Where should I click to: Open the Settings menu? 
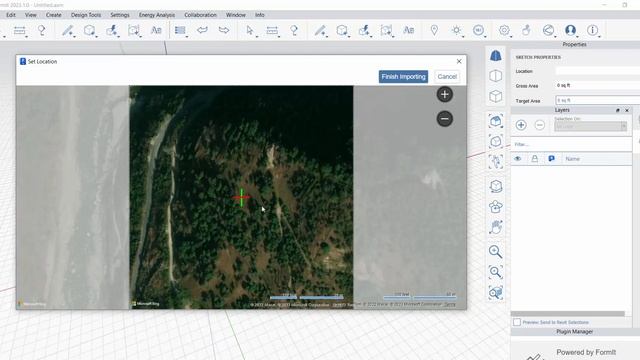coord(120,15)
